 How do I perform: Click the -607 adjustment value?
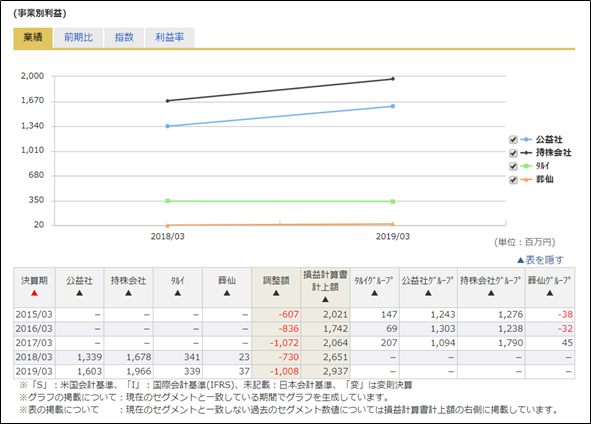[x=288, y=314]
